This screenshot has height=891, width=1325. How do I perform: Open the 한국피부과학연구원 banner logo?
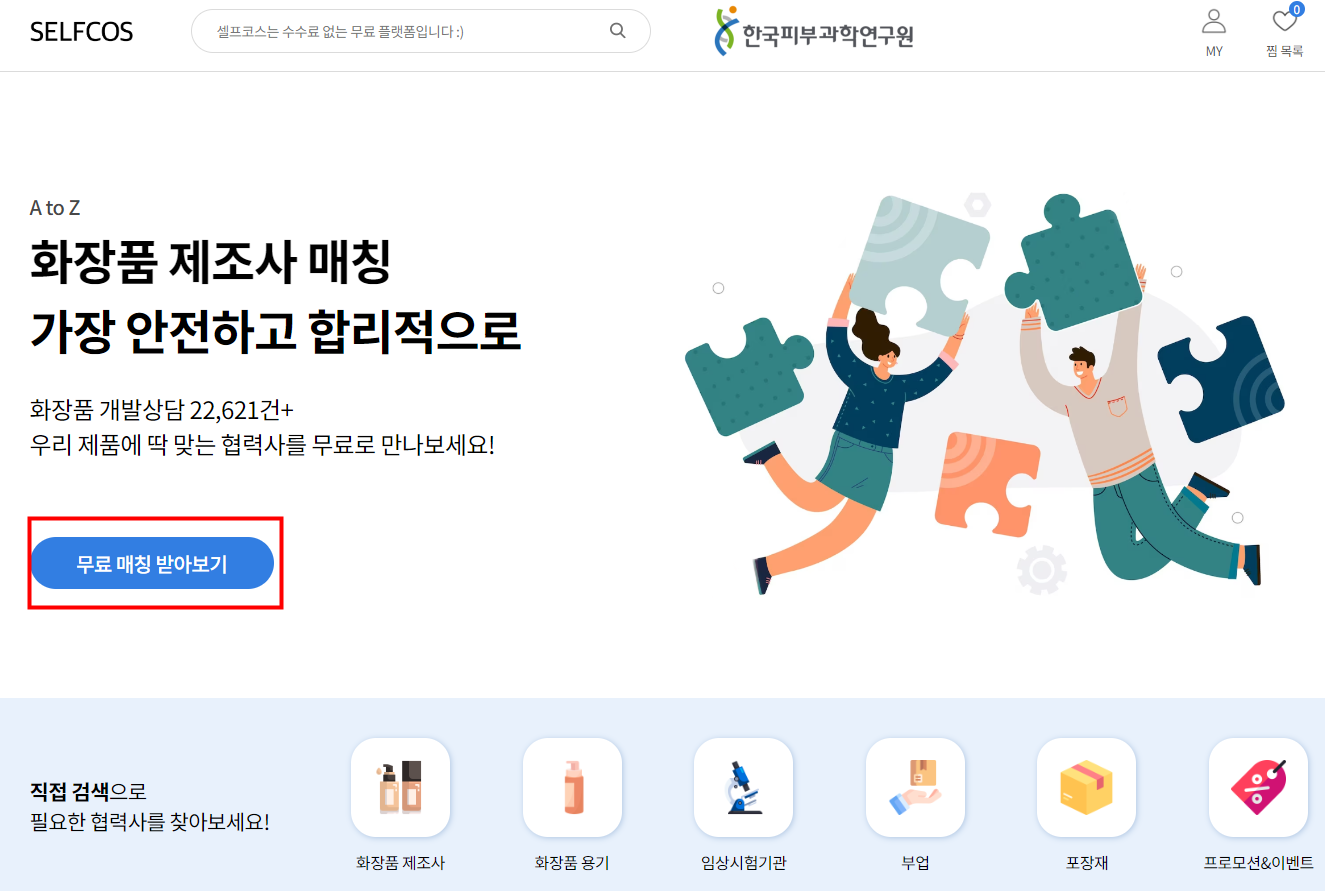pyautogui.click(x=814, y=31)
